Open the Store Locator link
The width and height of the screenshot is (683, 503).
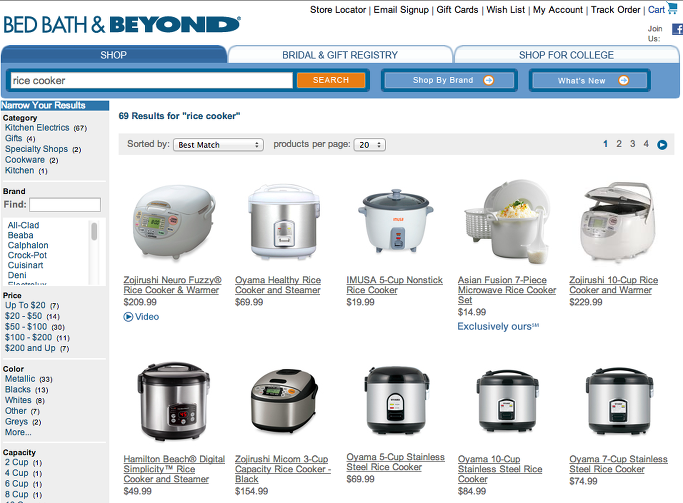[x=338, y=10]
